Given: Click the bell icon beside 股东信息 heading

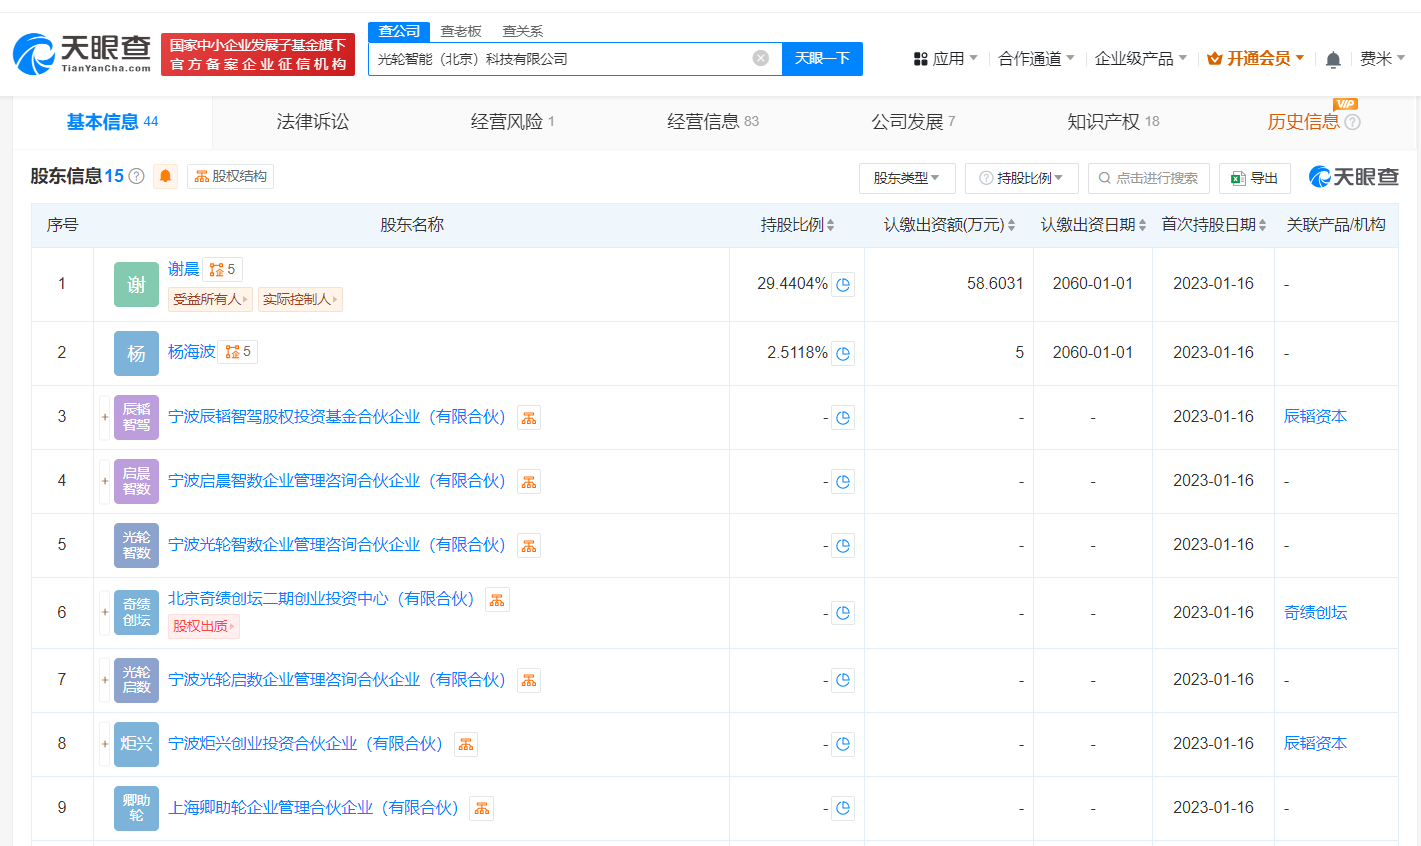Looking at the screenshot, I should click(x=165, y=176).
